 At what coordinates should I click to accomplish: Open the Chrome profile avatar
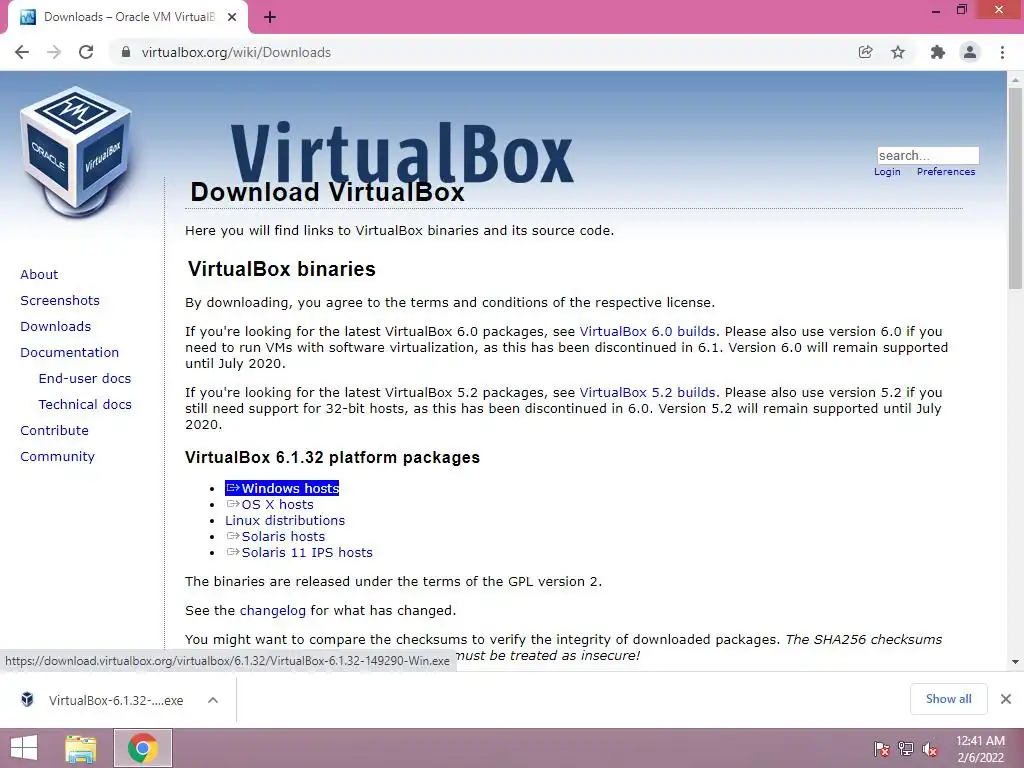point(970,52)
